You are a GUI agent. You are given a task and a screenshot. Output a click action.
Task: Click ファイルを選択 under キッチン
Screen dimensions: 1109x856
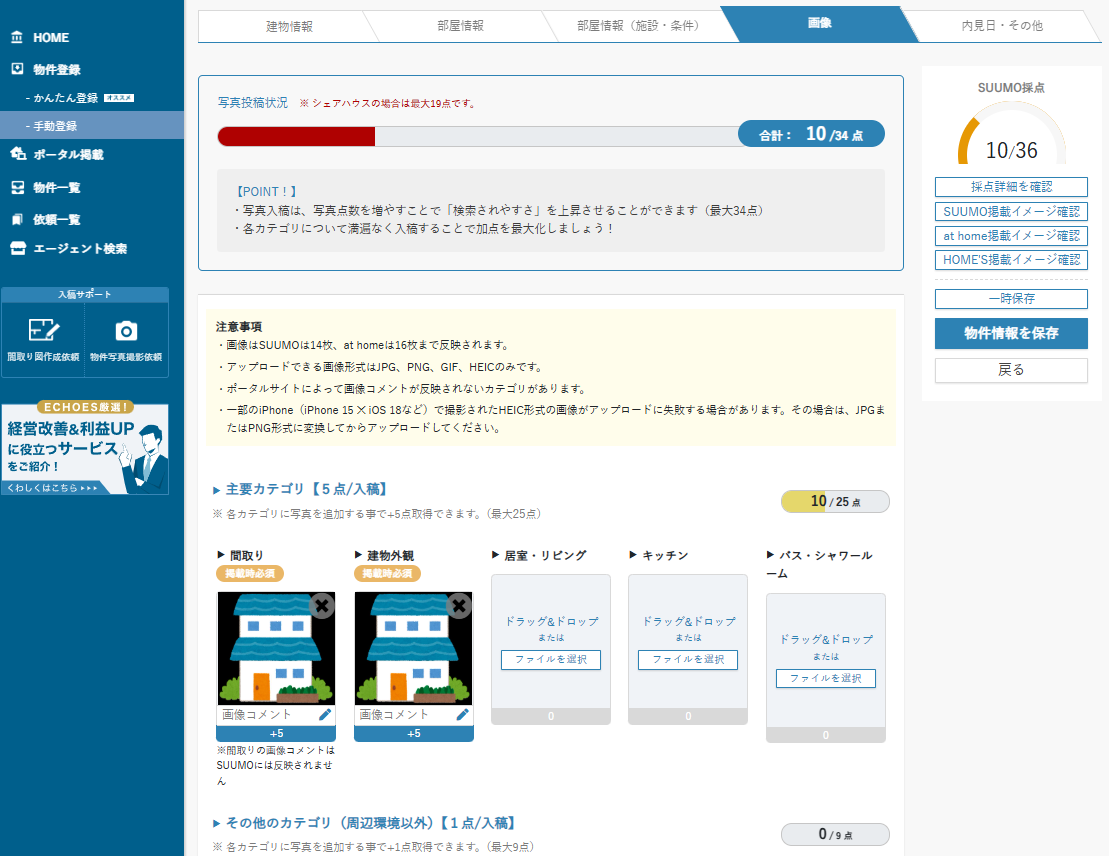click(688, 660)
